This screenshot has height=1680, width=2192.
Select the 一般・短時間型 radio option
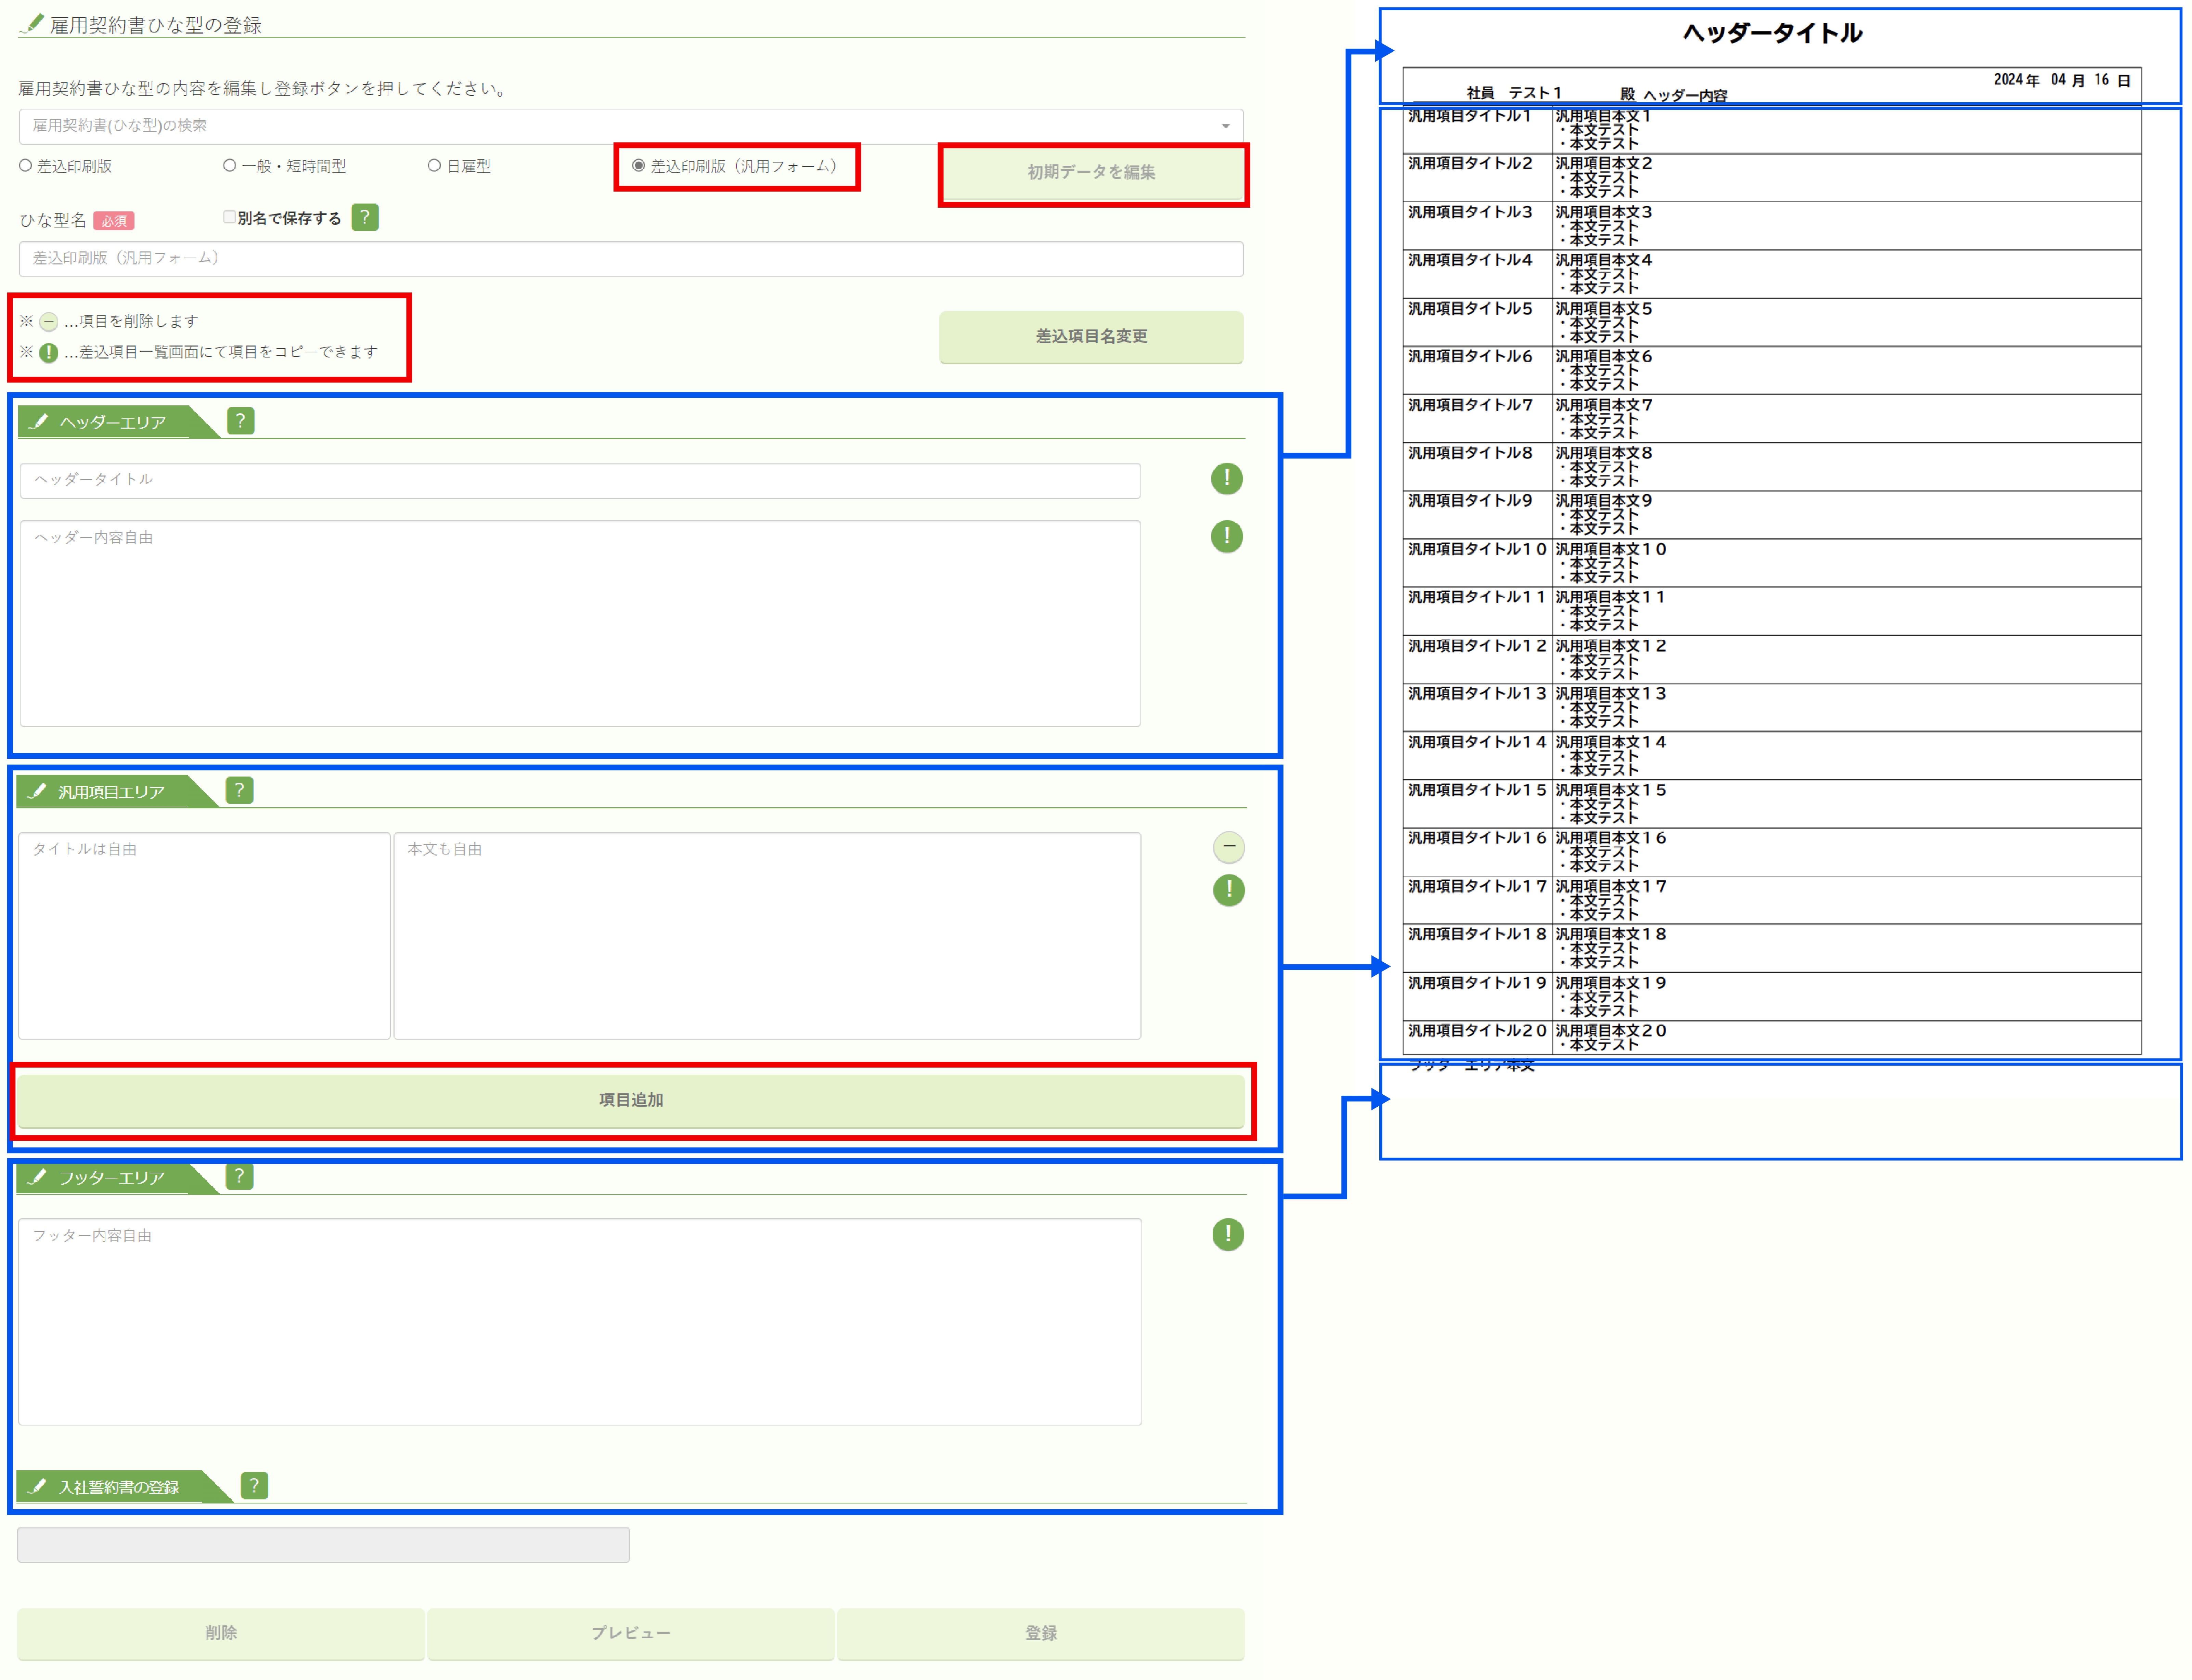coord(230,166)
